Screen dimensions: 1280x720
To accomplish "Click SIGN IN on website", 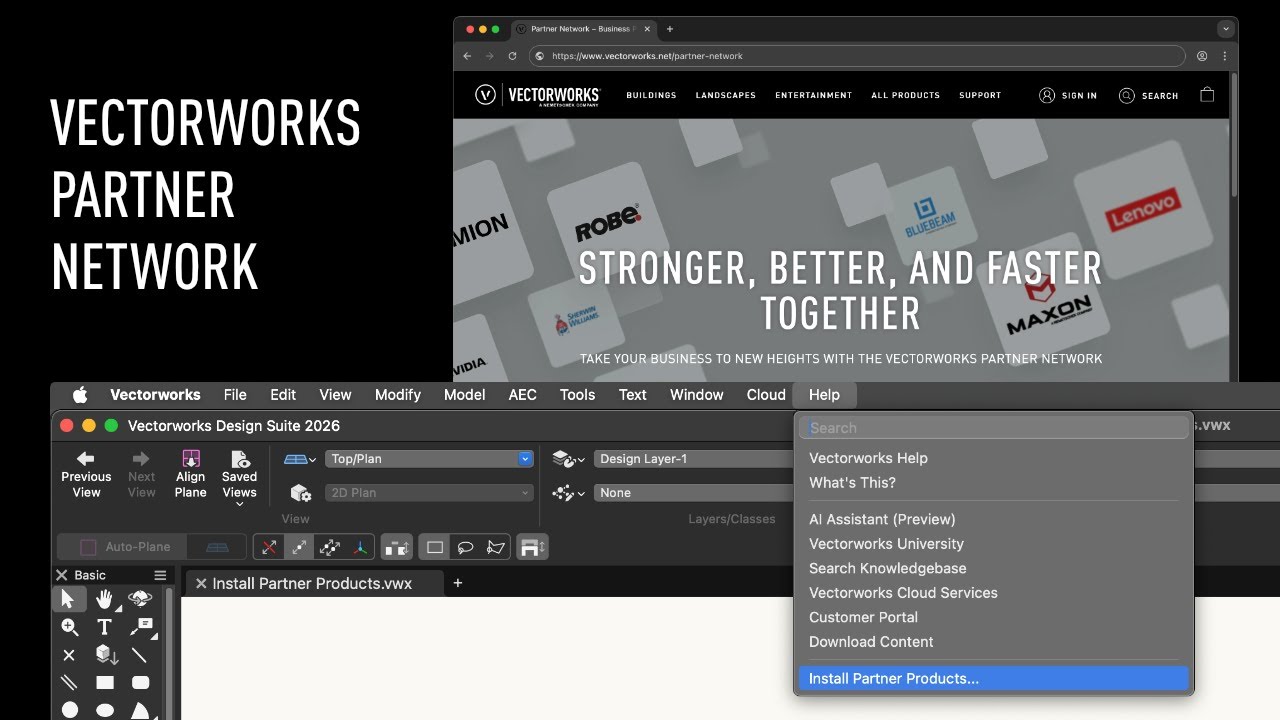I will pyautogui.click(x=1068, y=96).
